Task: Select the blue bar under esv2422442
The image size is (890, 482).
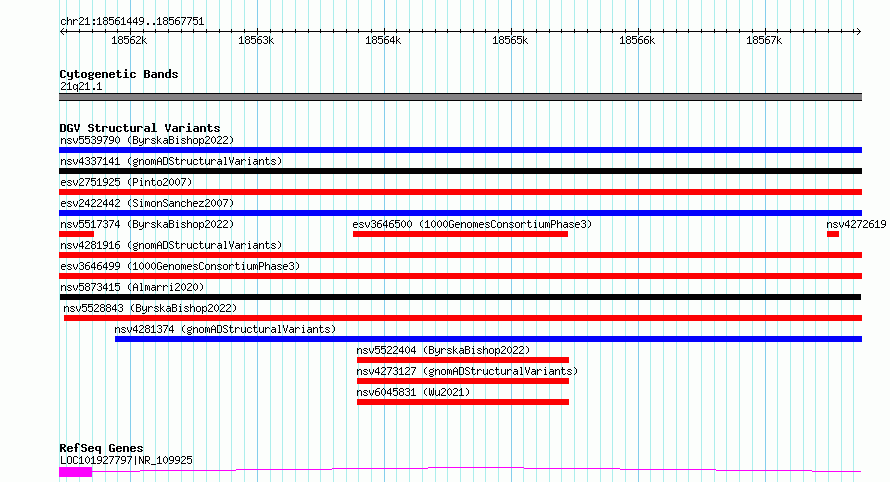Action: 460,213
